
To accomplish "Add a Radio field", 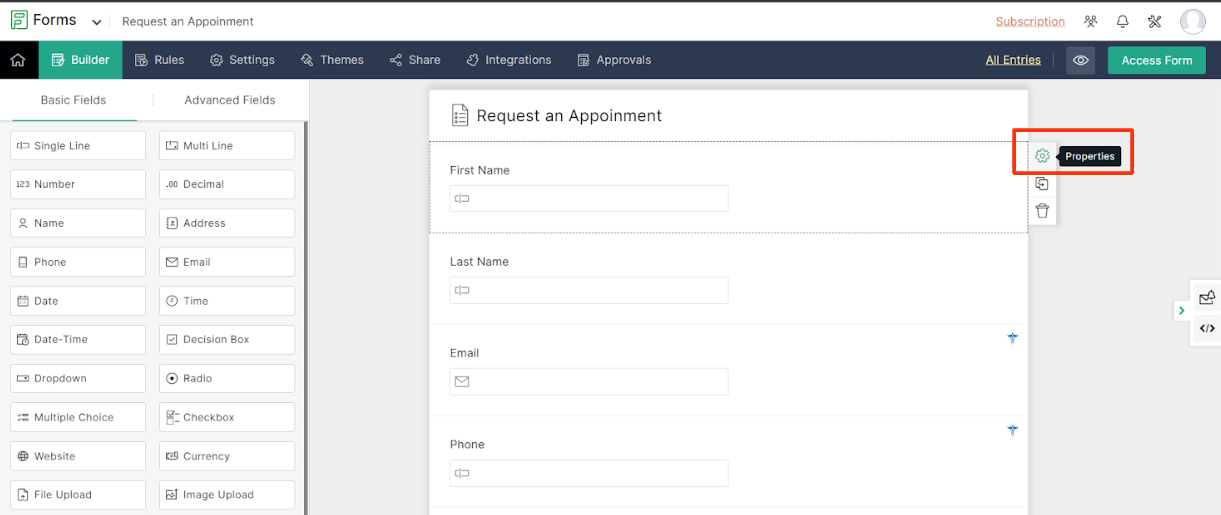I will 227,378.
